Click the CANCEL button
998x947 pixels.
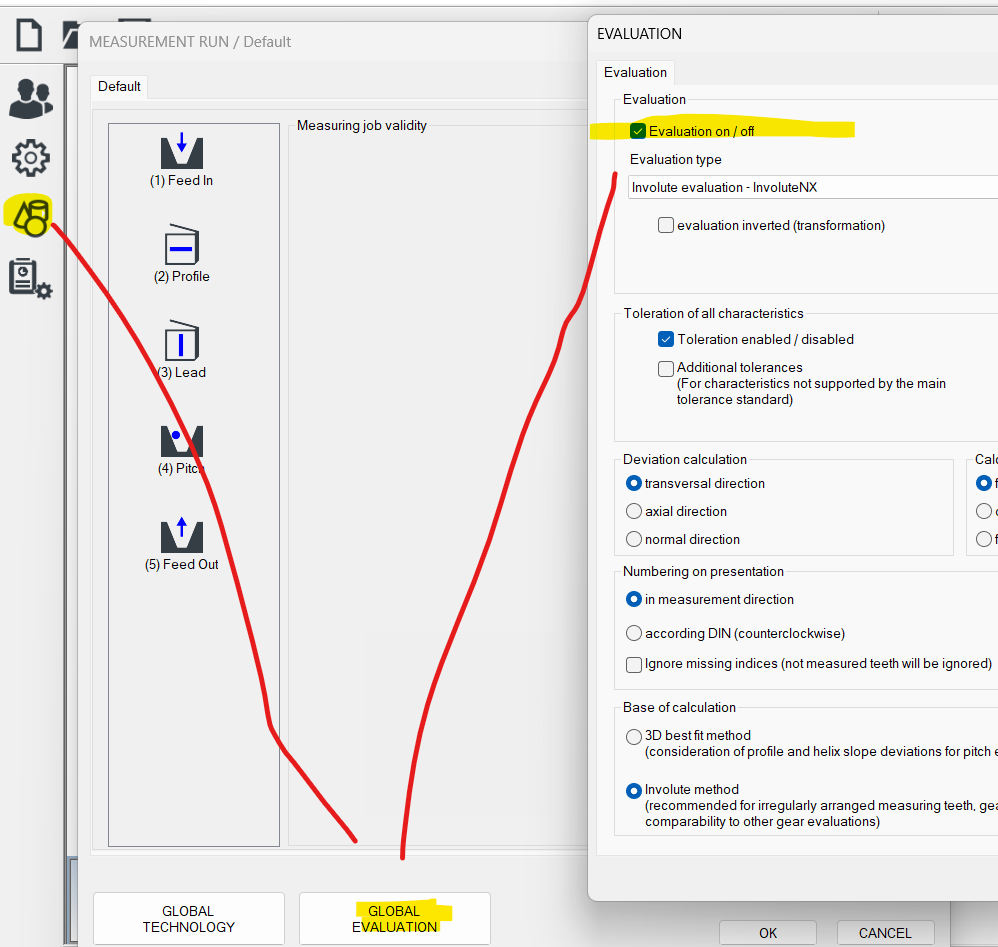click(x=885, y=933)
